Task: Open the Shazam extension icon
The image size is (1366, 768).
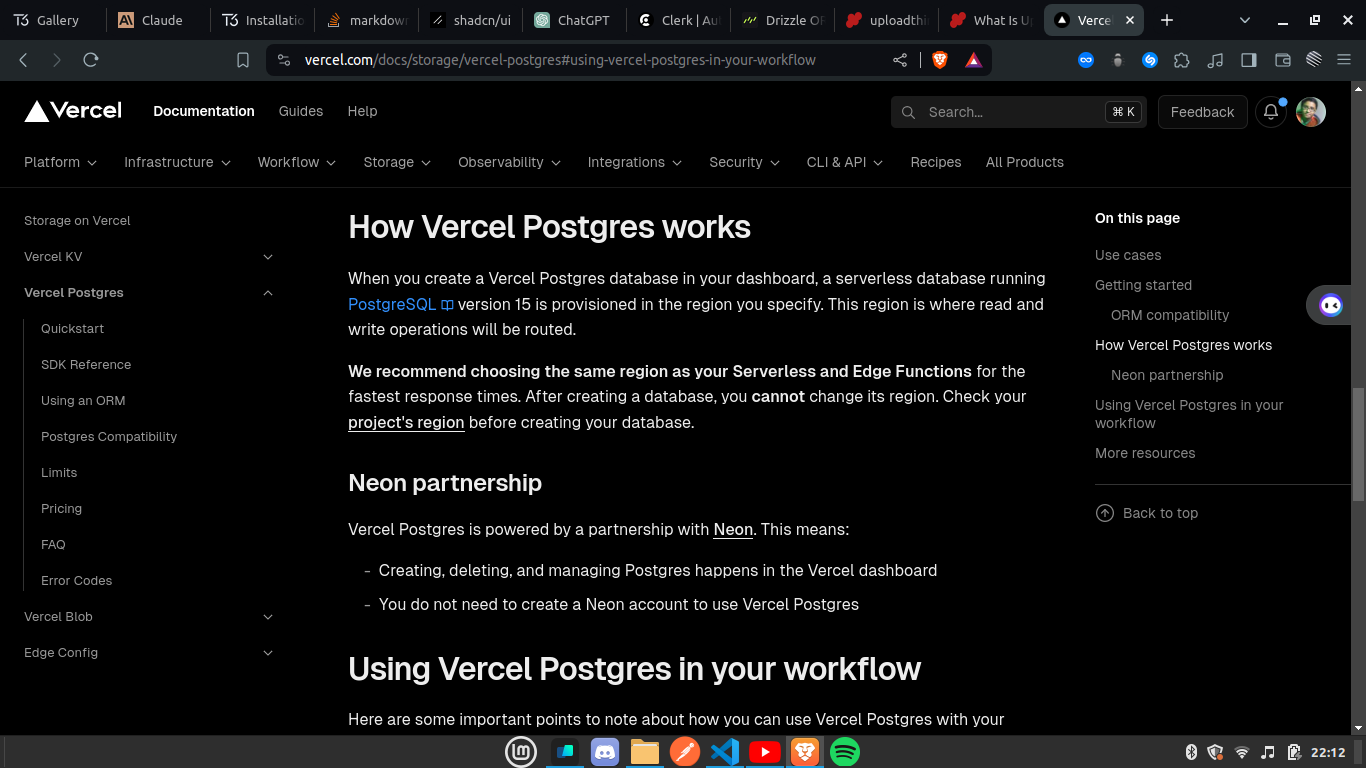Action: pyautogui.click(x=1150, y=60)
